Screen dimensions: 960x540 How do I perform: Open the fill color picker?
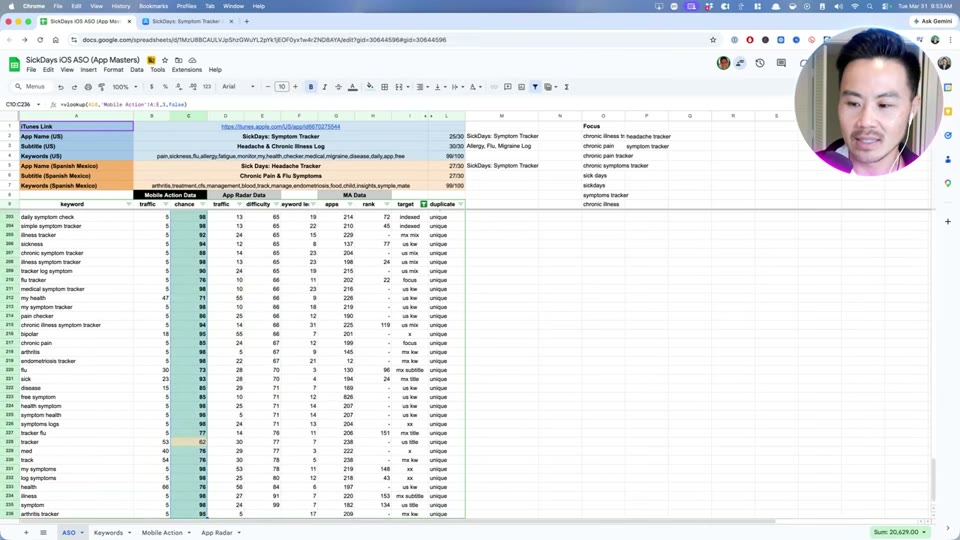(370, 87)
